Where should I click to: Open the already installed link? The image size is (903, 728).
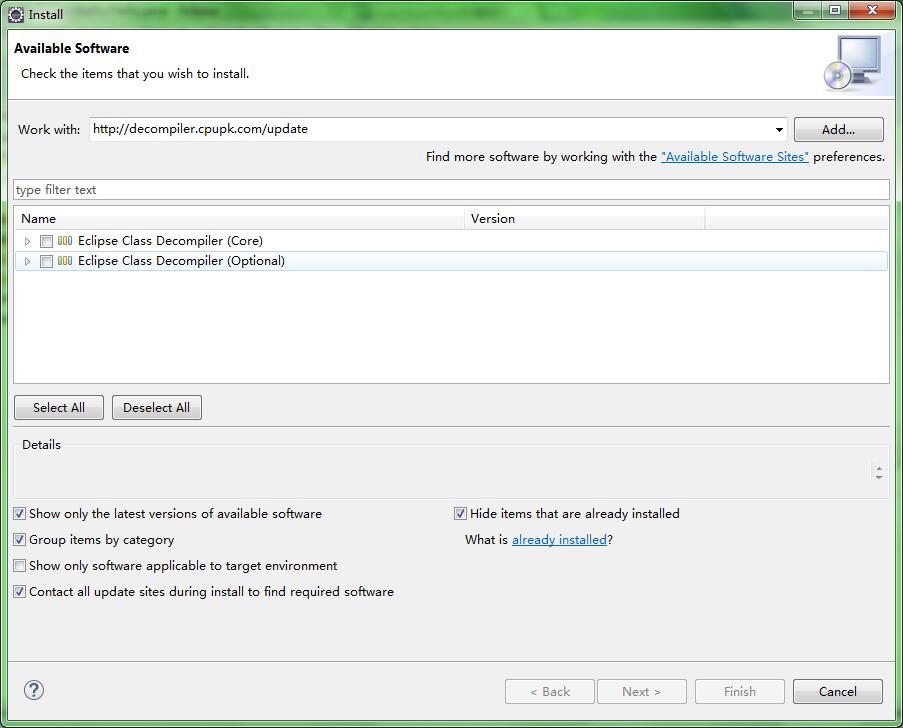559,540
